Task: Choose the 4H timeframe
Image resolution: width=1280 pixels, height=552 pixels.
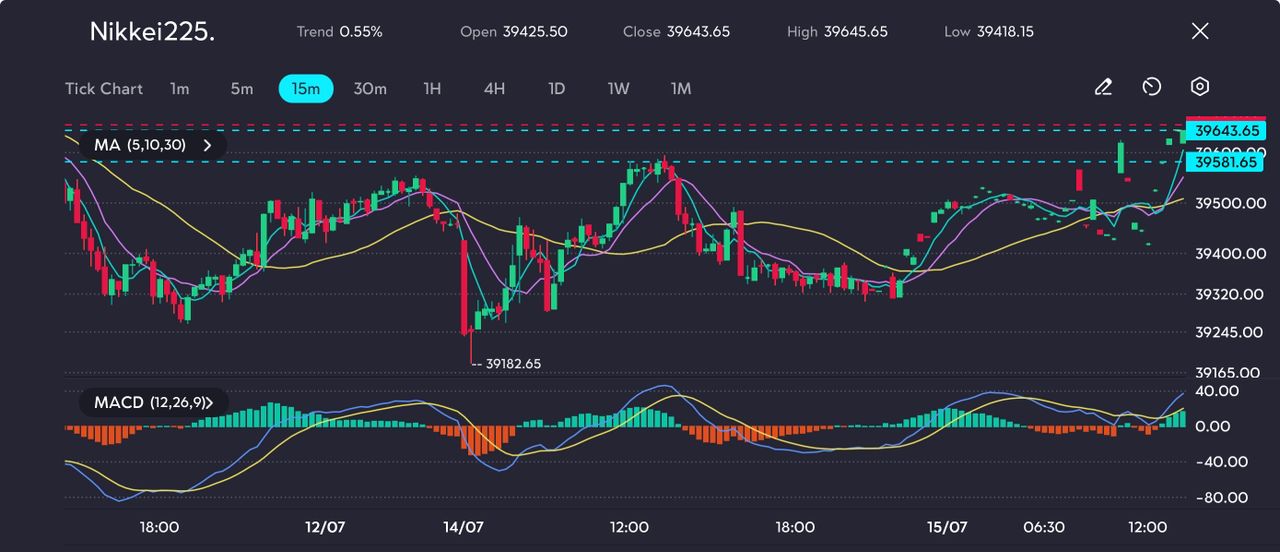Action: pos(494,89)
